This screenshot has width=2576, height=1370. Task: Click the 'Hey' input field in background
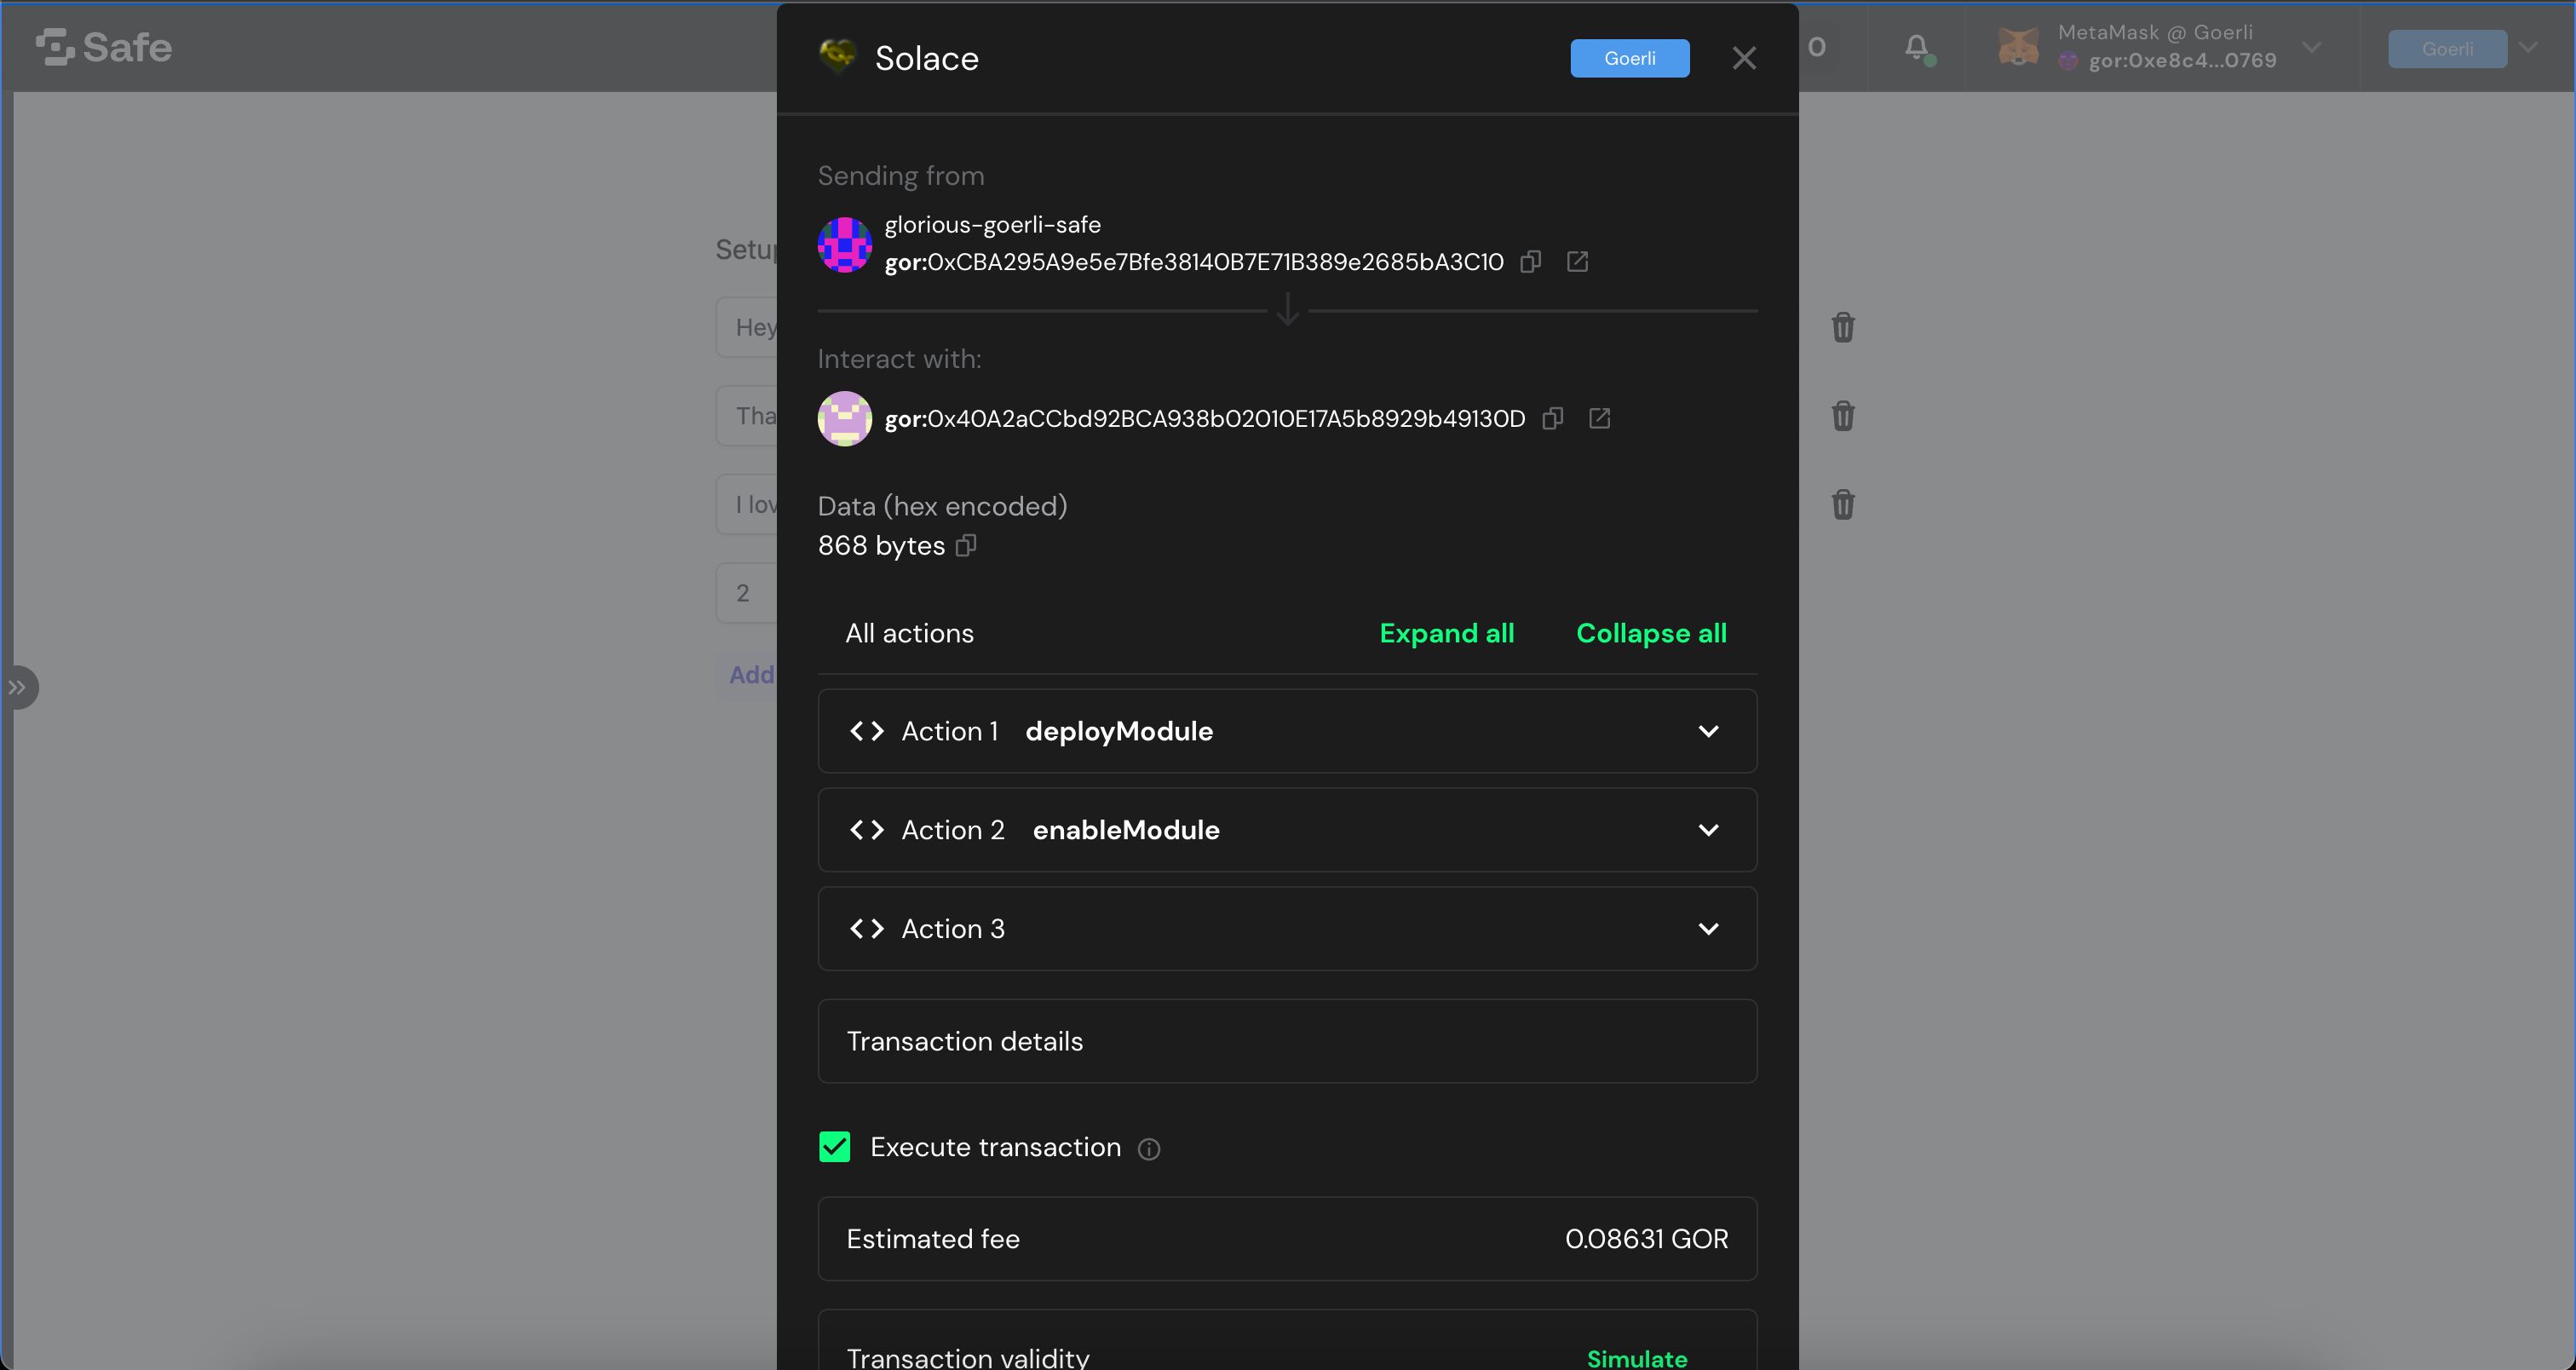click(x=747, y=327)
